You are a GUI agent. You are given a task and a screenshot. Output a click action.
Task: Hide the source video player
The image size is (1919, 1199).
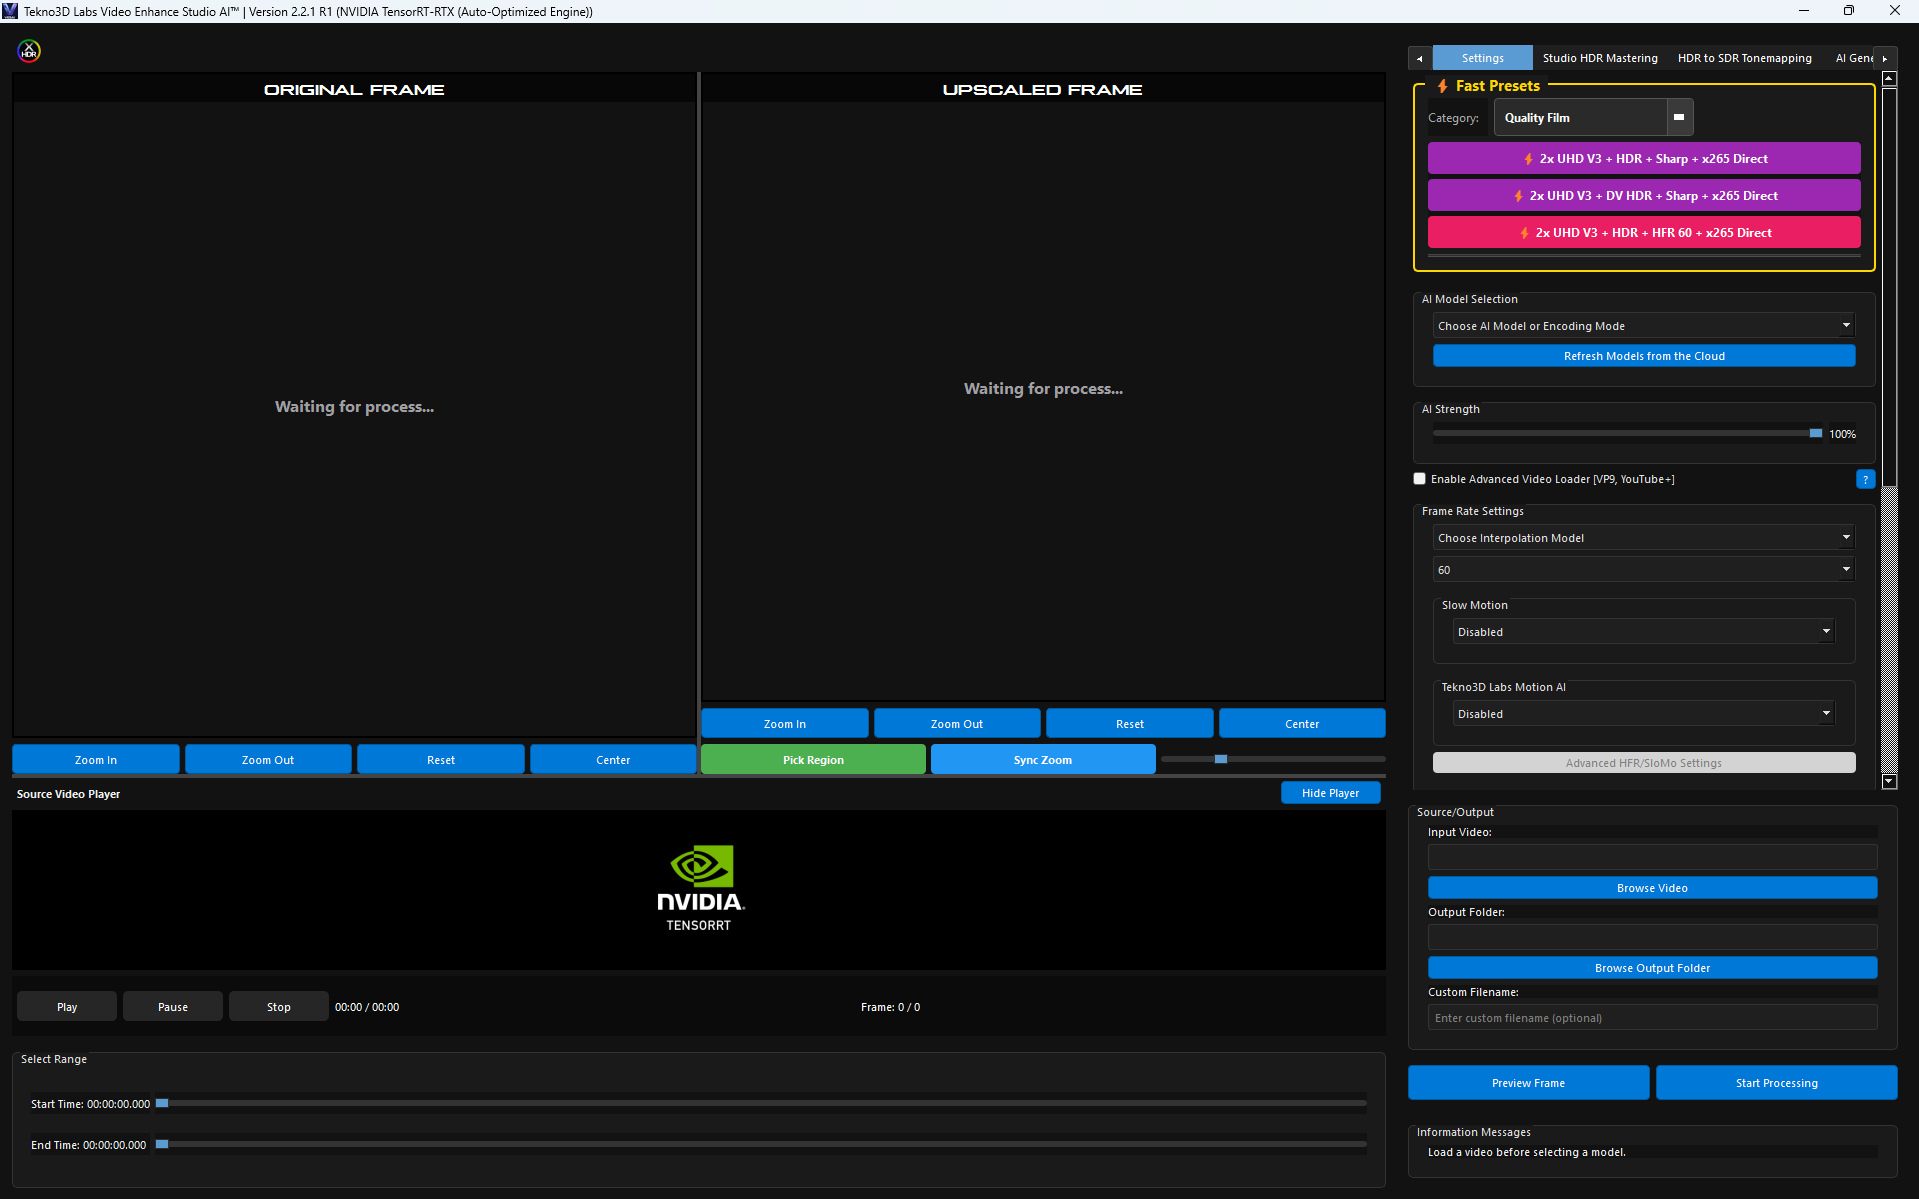pos(1330,793)
